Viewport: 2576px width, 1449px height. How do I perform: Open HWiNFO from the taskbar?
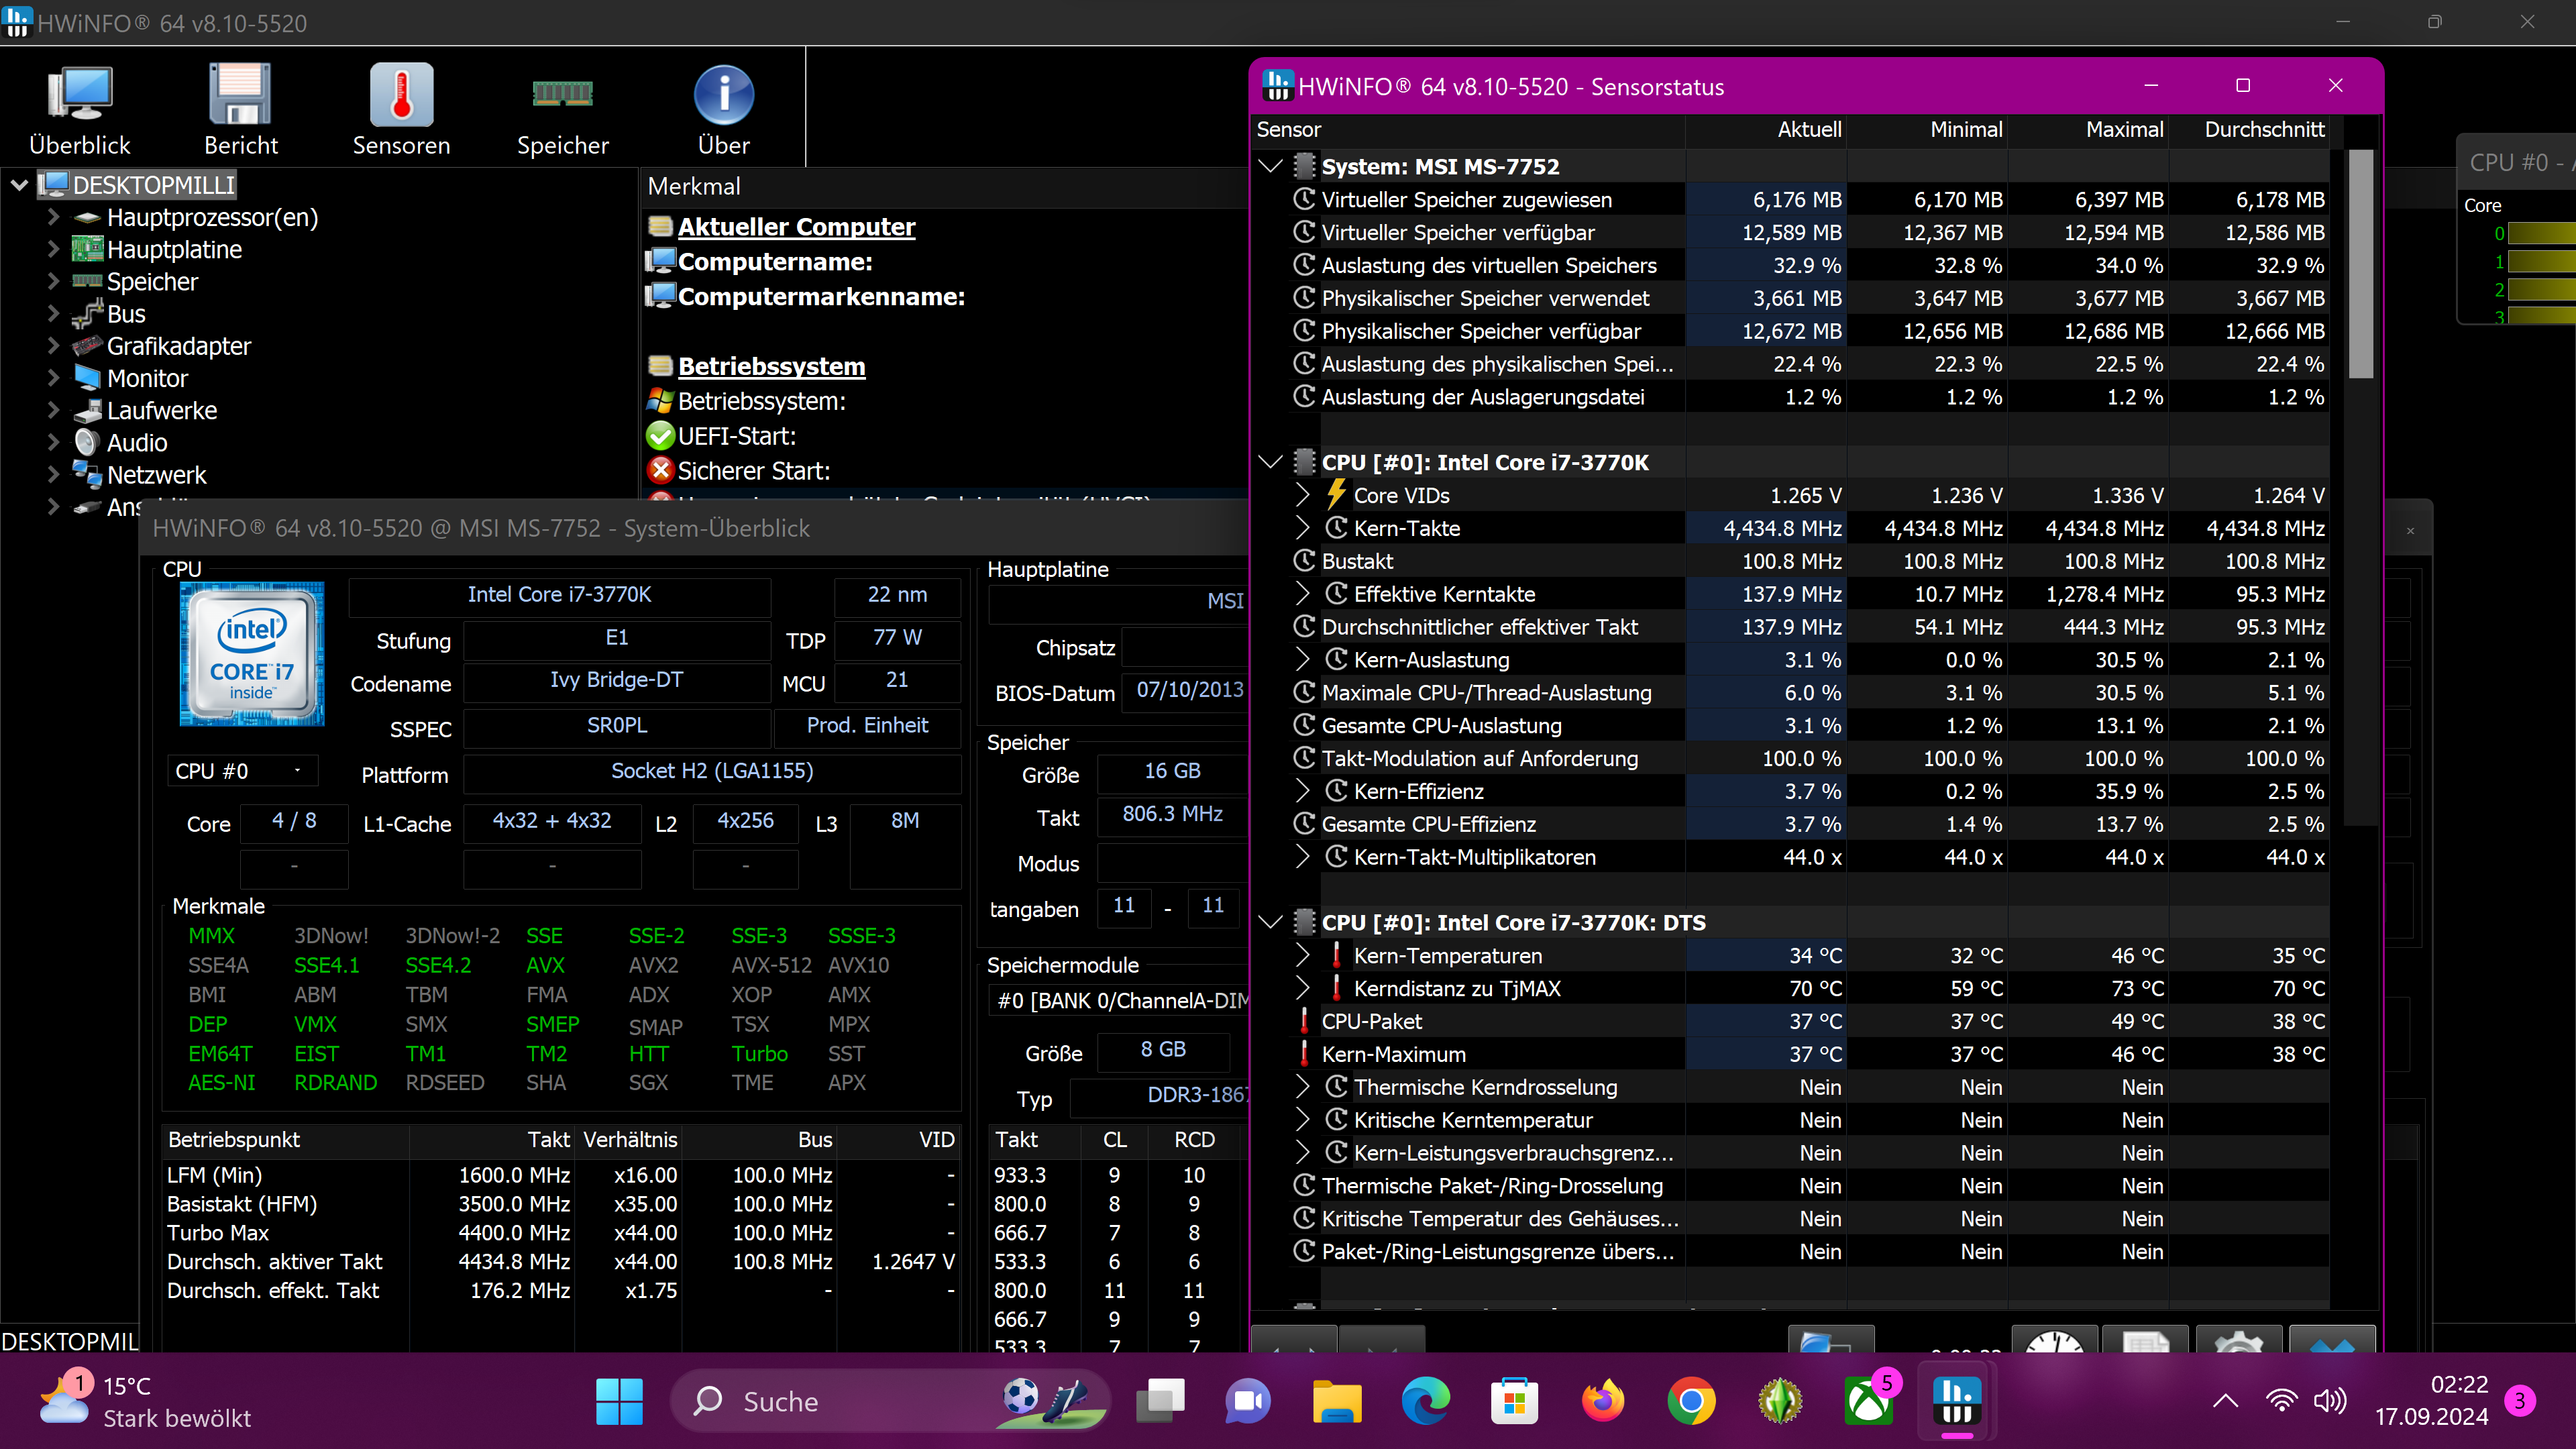(x=1958, y=1401)
